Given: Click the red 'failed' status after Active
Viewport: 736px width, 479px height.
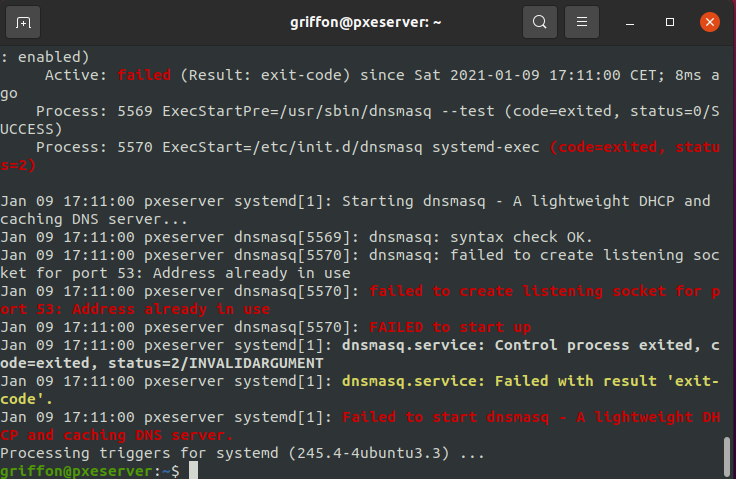Looking at the screenshot, I should point(144,74).
